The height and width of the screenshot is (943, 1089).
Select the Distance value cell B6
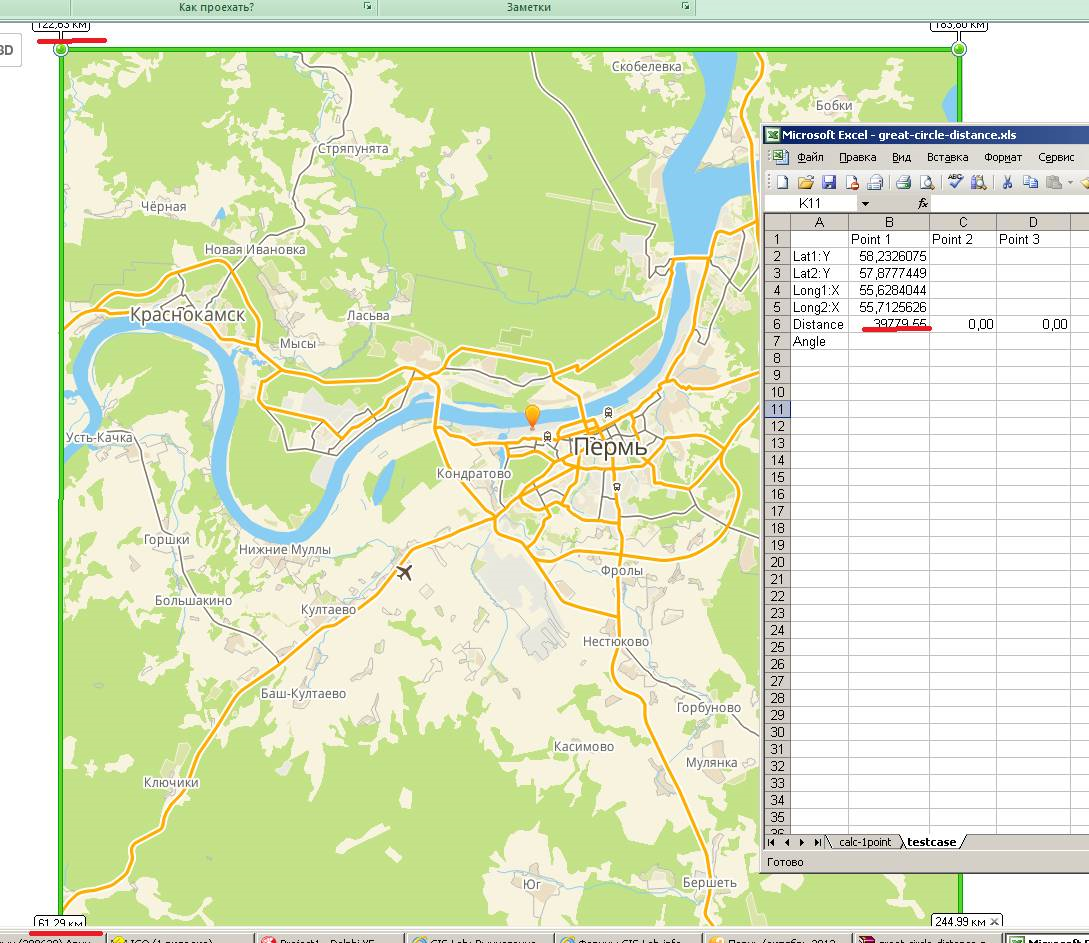coord(888,324)
